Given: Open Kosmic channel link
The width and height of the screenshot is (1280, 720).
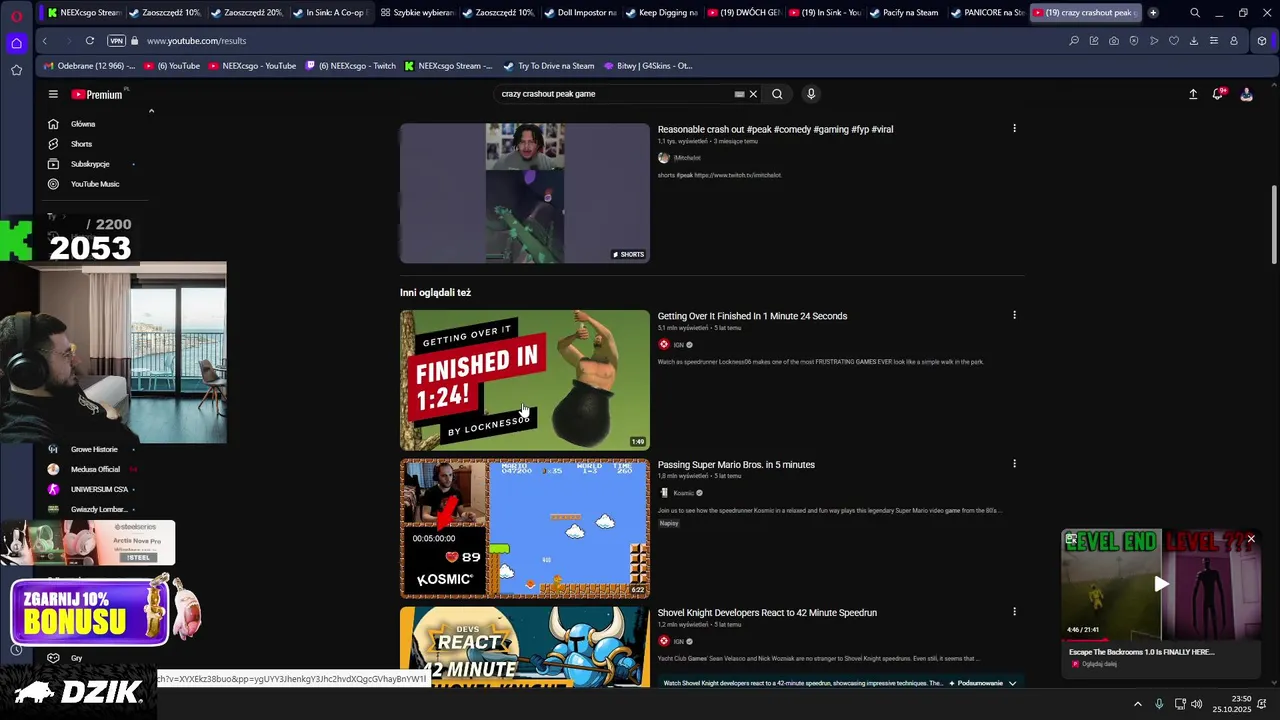Looking at the screenshot, I should [683, 493].
